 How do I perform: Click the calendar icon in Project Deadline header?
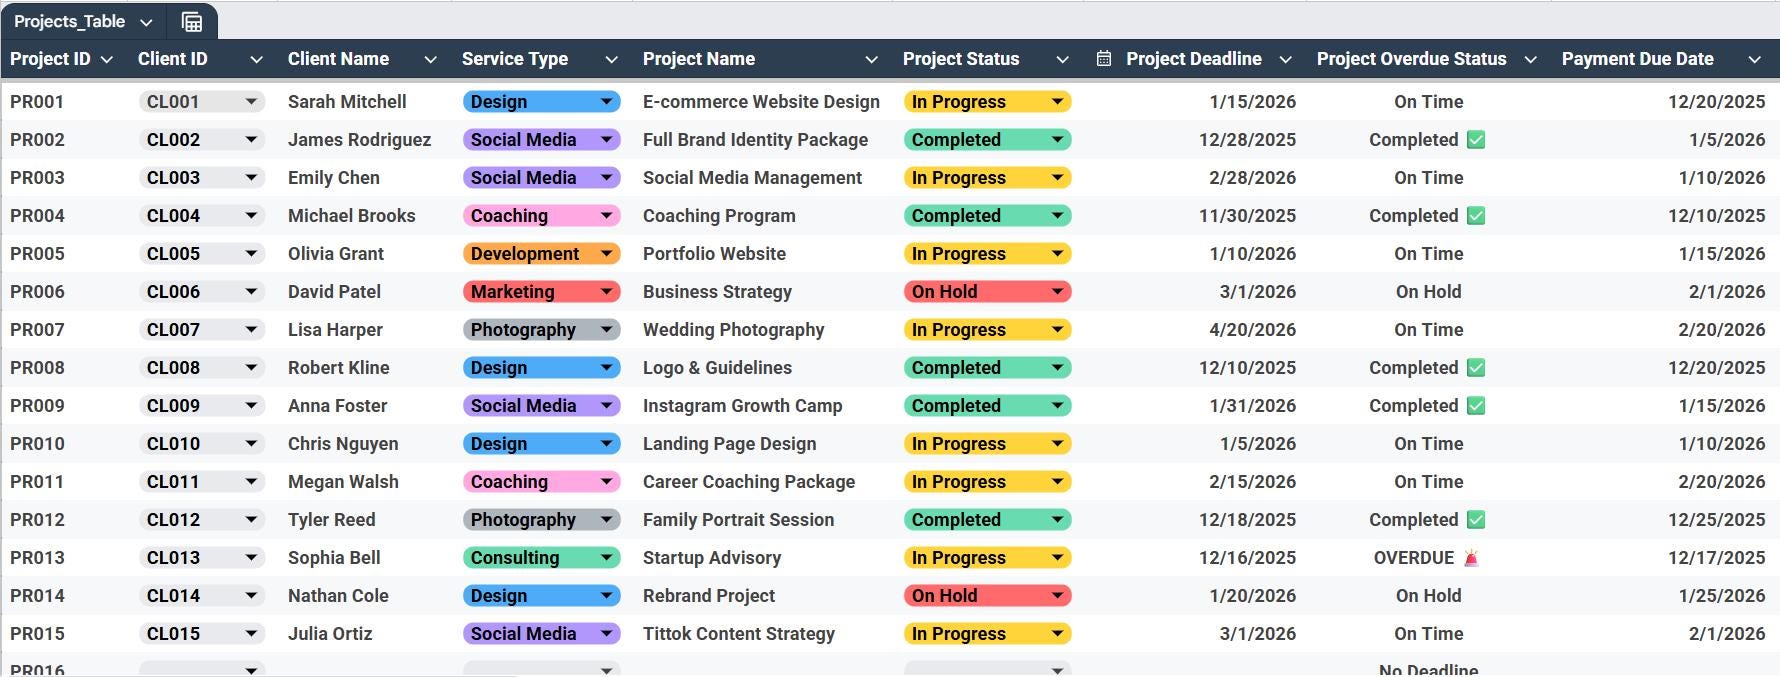[x=1104, y=59]
